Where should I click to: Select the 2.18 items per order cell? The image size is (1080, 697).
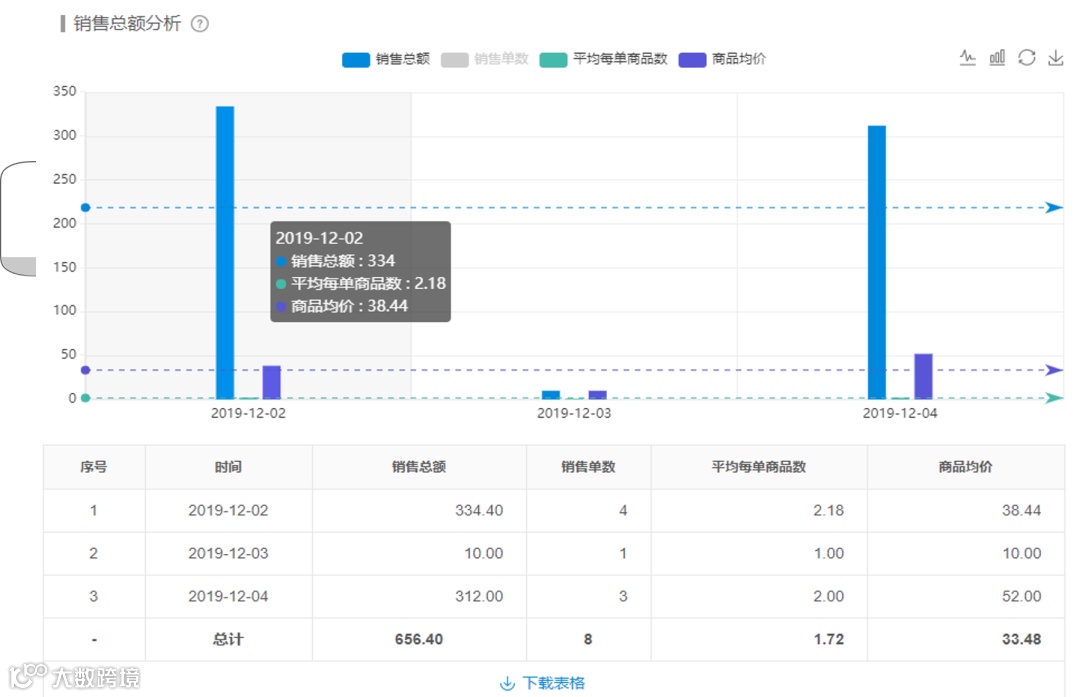click(758, 510)
